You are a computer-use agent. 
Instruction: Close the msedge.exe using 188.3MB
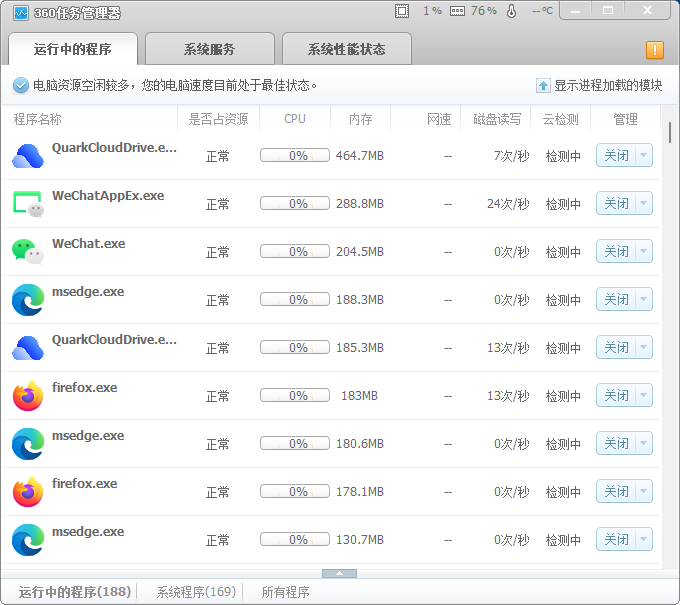[x=616, y=299]
